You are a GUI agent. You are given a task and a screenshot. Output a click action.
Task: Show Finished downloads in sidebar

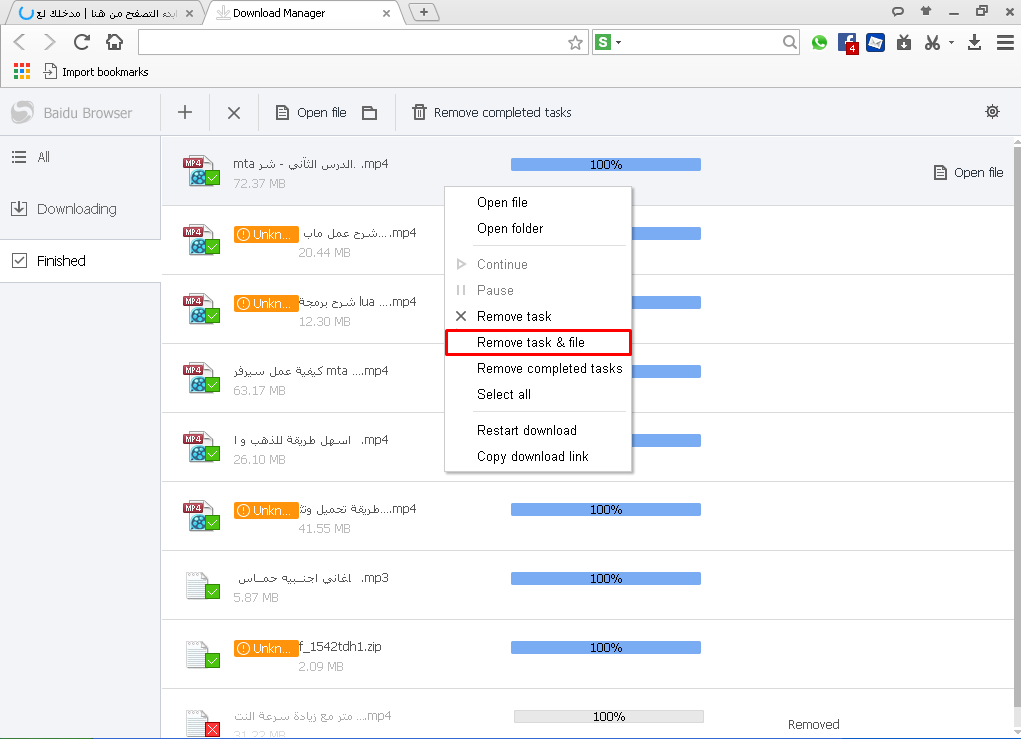80,261
